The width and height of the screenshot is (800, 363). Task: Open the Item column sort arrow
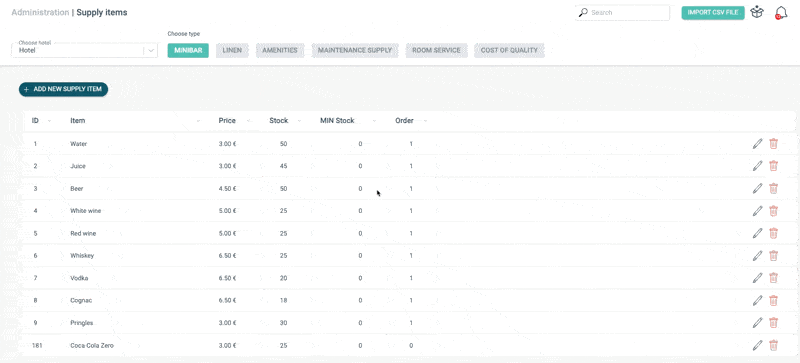198,121
